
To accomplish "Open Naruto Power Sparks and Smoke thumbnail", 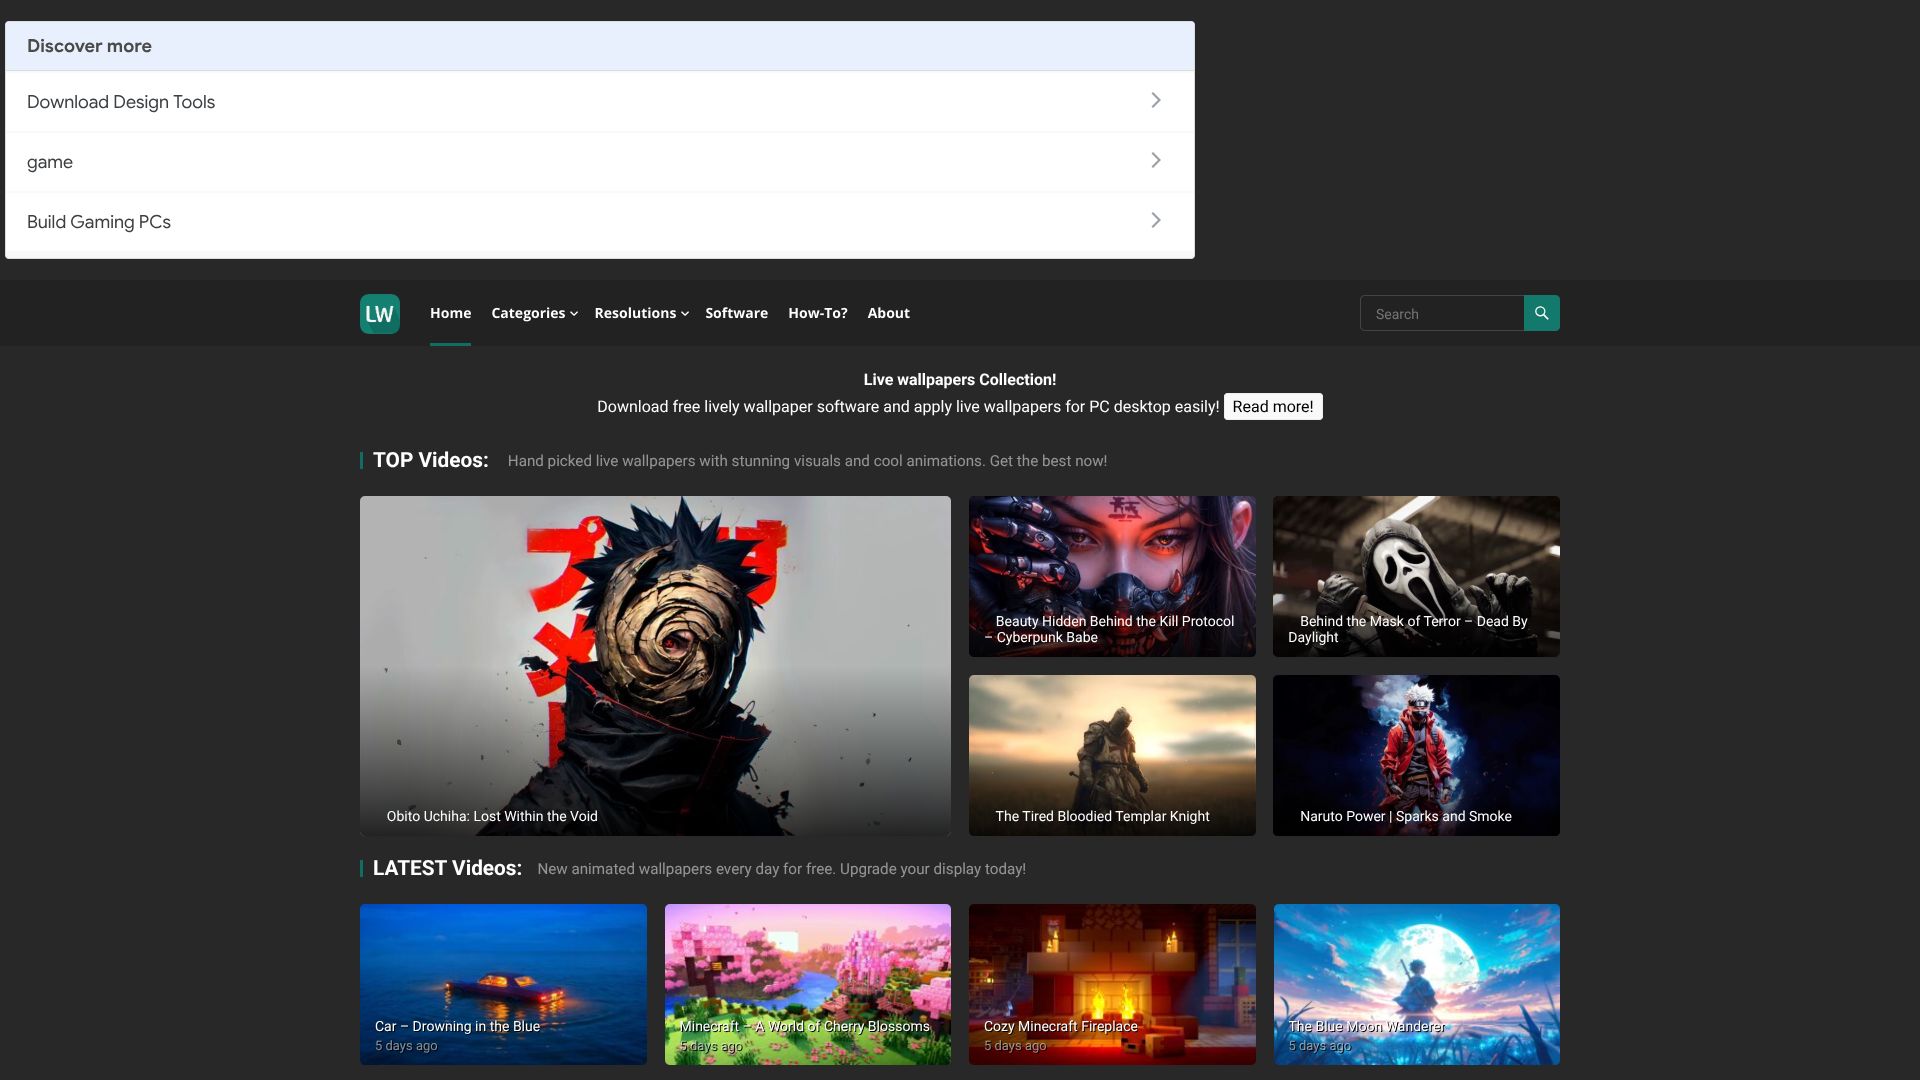I will [x=1416, y=755].
